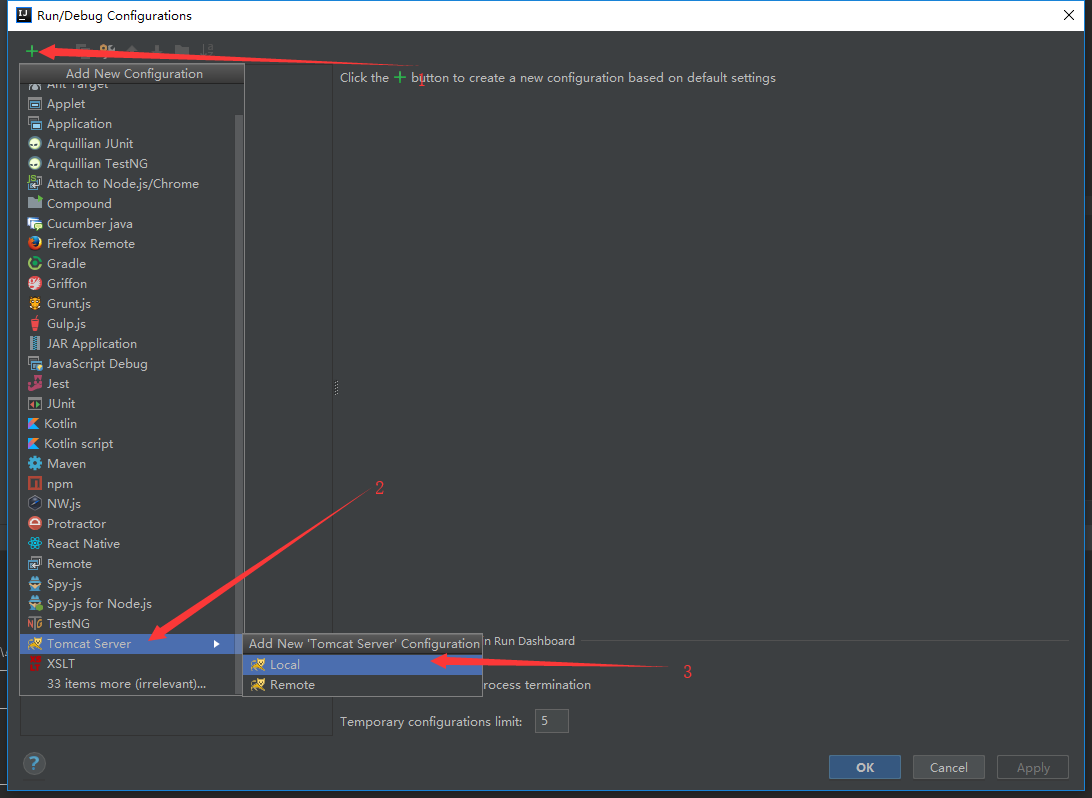Choose the npm configuration type
Image resolution: width=1092 pixels, height=798 pixels.
point(132,484)
